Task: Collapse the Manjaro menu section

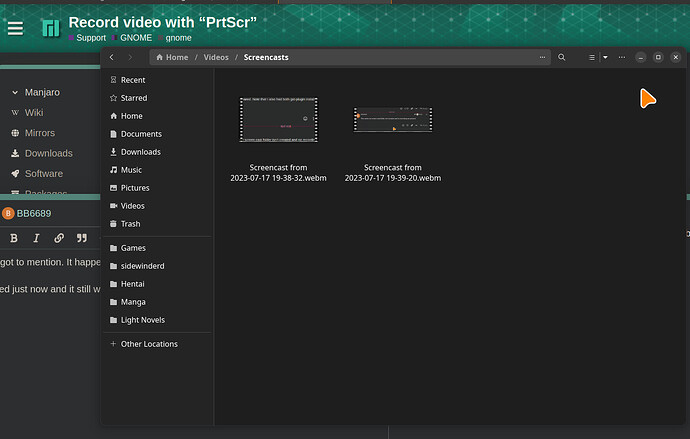Action: [15, 92]
